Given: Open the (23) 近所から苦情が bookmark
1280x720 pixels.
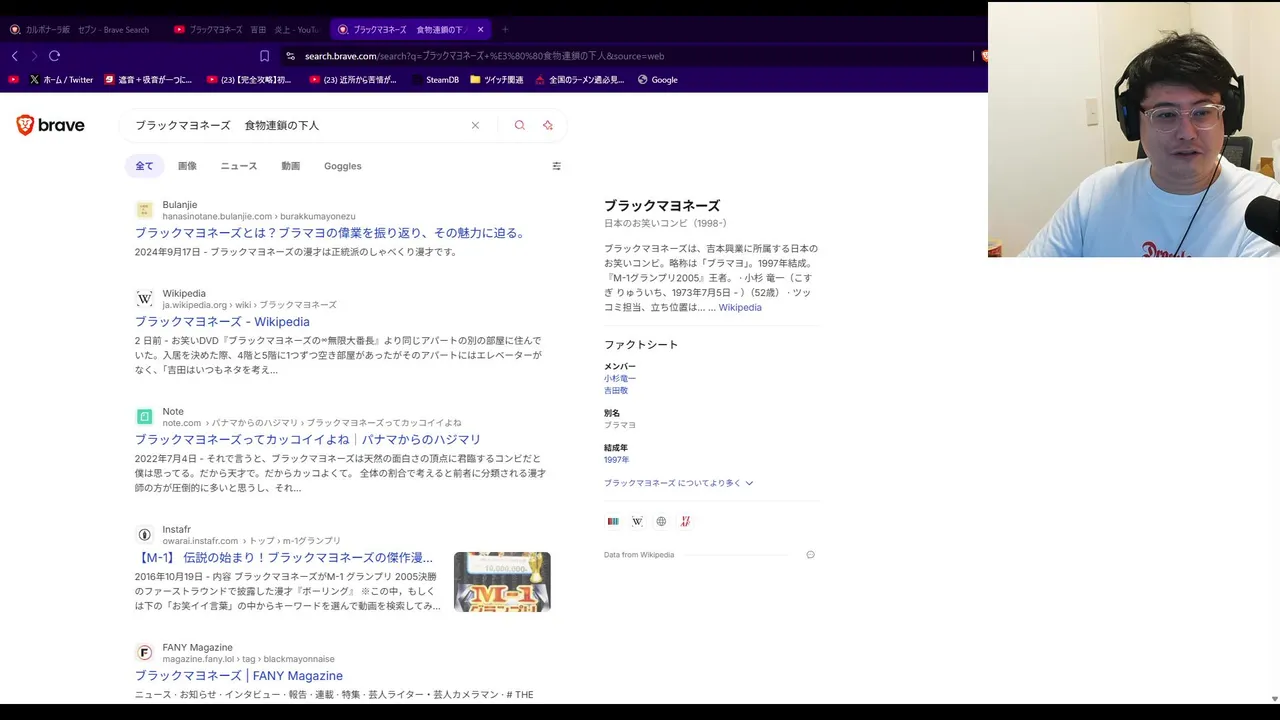Looking at the screenshot, I should (353, 79).
